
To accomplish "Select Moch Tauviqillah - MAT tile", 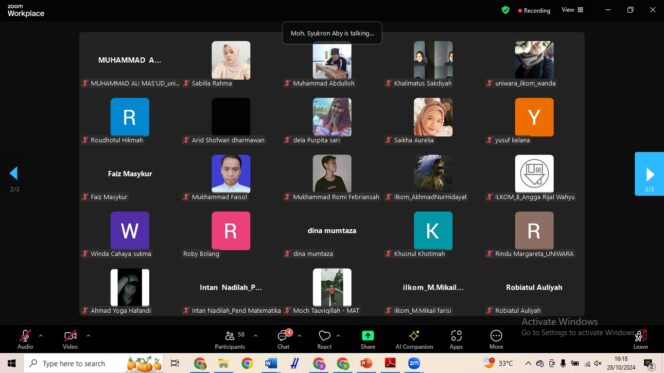I will tap(332, 287).
